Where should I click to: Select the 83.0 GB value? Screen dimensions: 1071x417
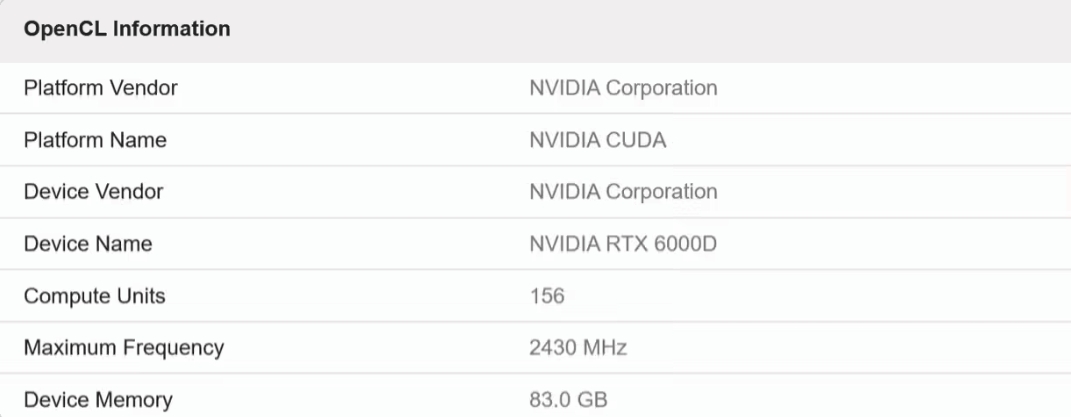pyautogui.click(x=567, y=400)
